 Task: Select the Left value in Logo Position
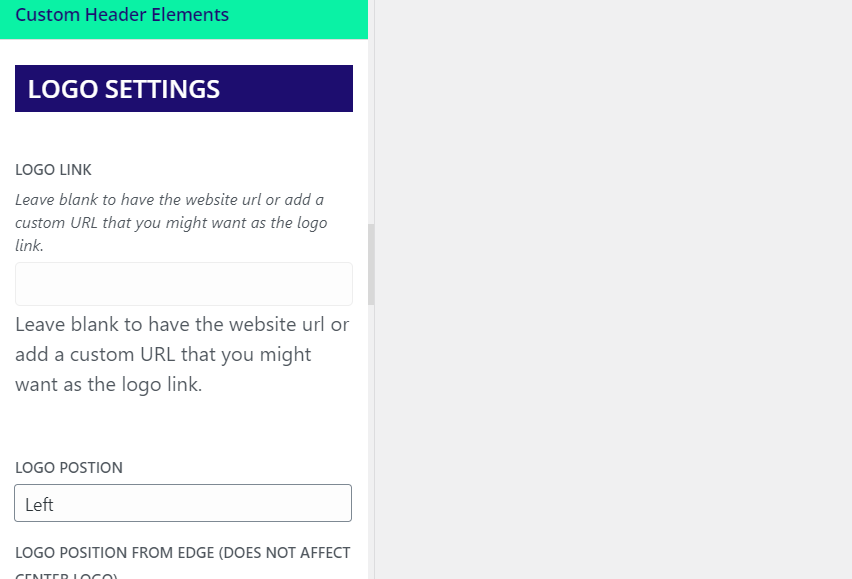[x=40, y=505]
